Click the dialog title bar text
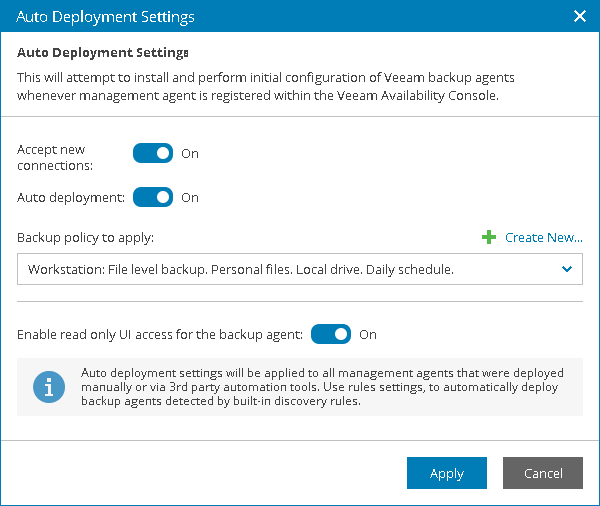 click(x=105, y=17)
